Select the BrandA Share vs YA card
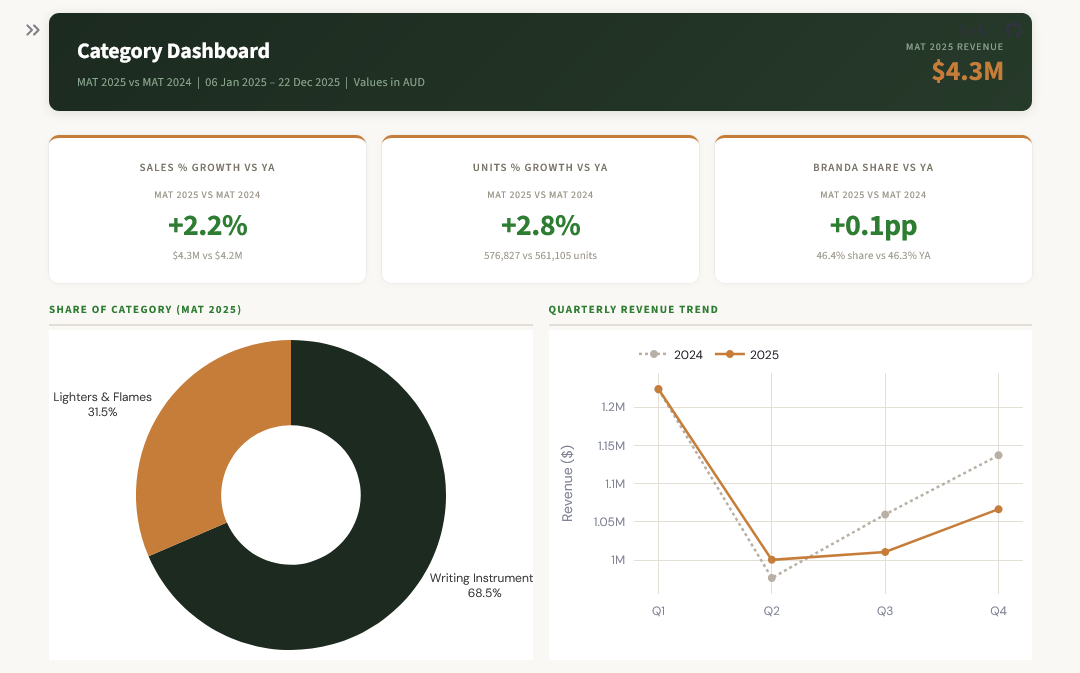The width and height of the screenshot is (1080, 673). point(873,210)
